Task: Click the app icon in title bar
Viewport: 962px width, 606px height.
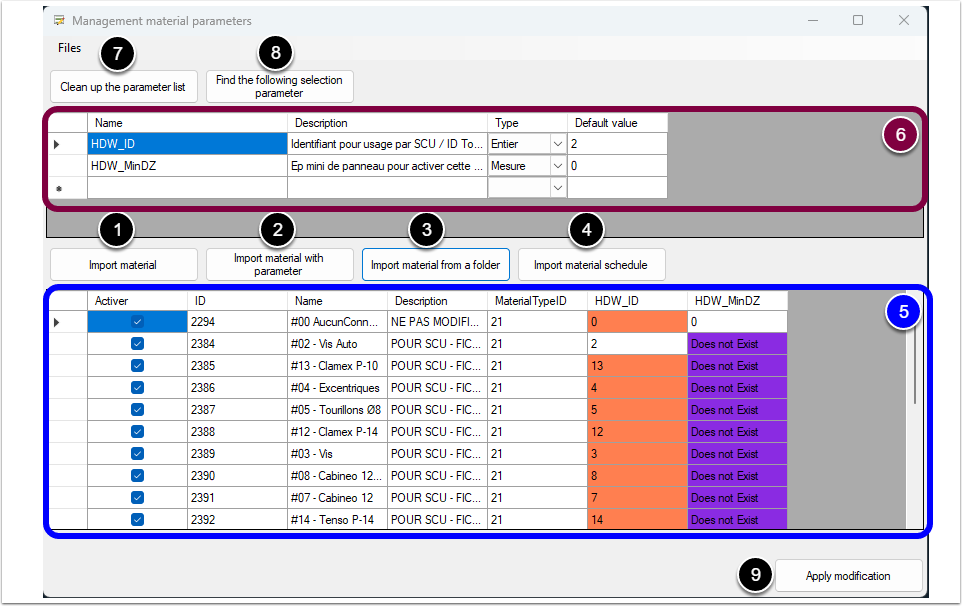Action: (59, 20)
